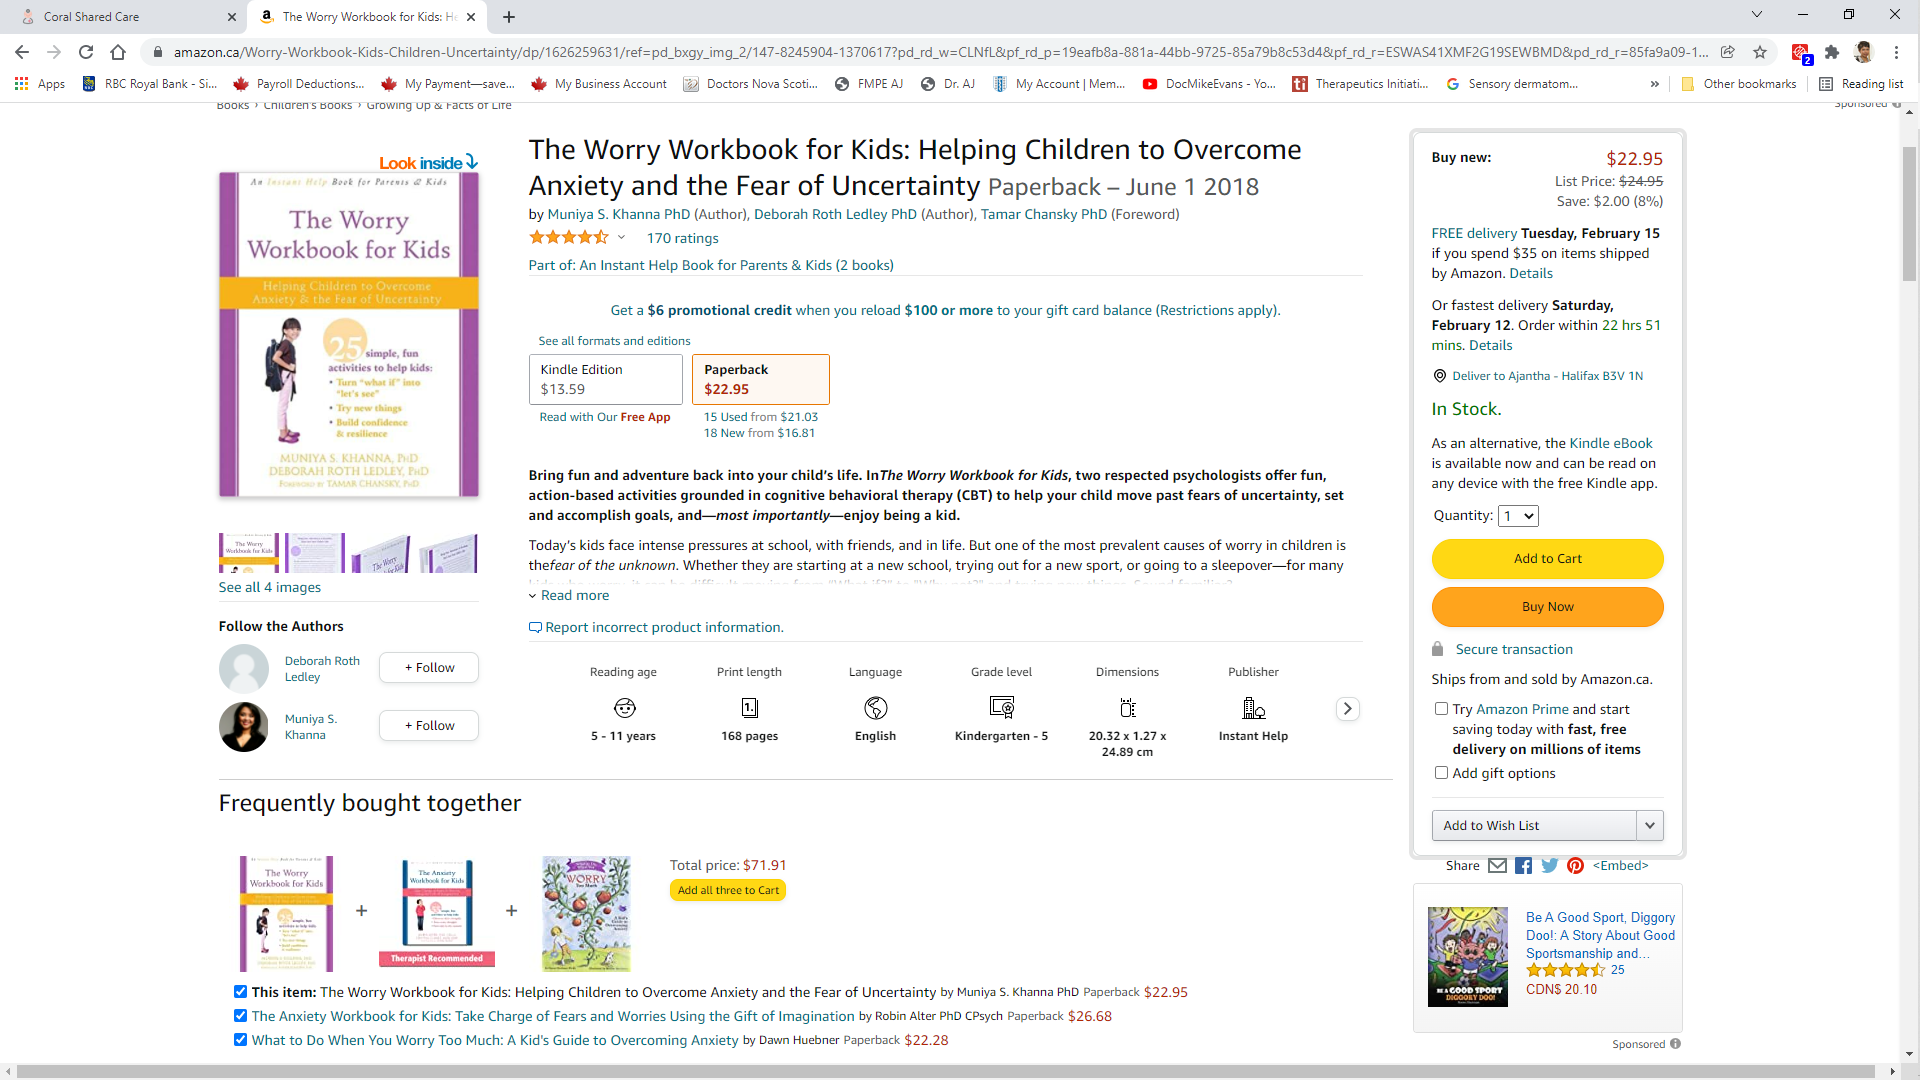The width and height of the screenshot is (1920, 1080).
Task: Bookmark this page with star icon
Action: [1760, 52]
